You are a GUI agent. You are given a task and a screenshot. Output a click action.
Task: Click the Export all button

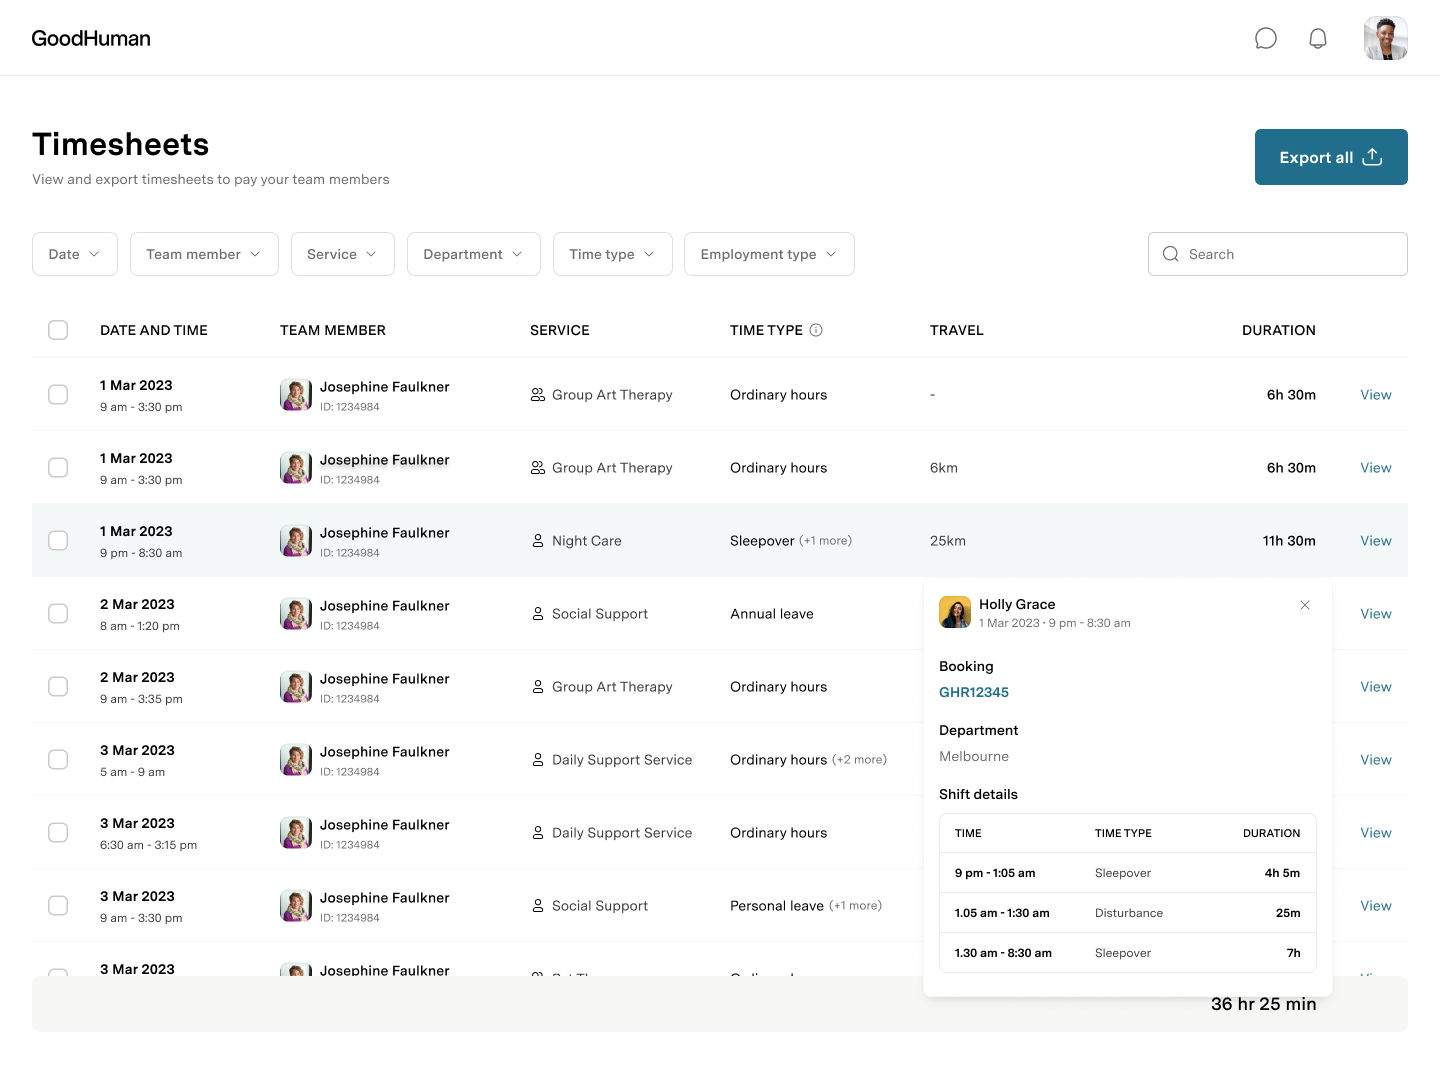(1331, 157)
